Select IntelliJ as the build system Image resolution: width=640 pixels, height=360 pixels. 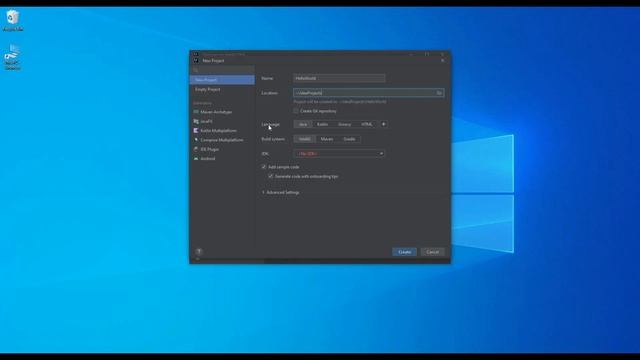(304, 139)
